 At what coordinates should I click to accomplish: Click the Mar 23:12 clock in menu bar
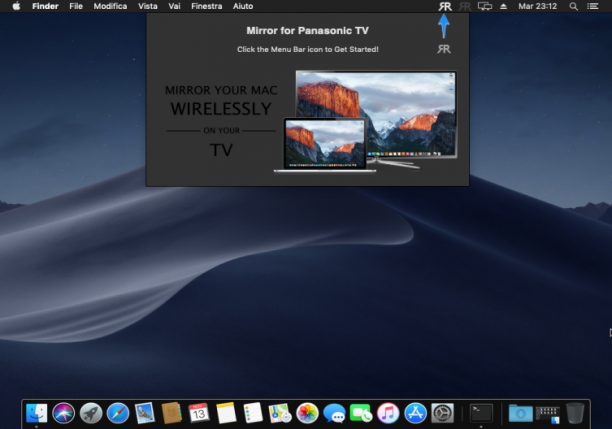(537, 6)
